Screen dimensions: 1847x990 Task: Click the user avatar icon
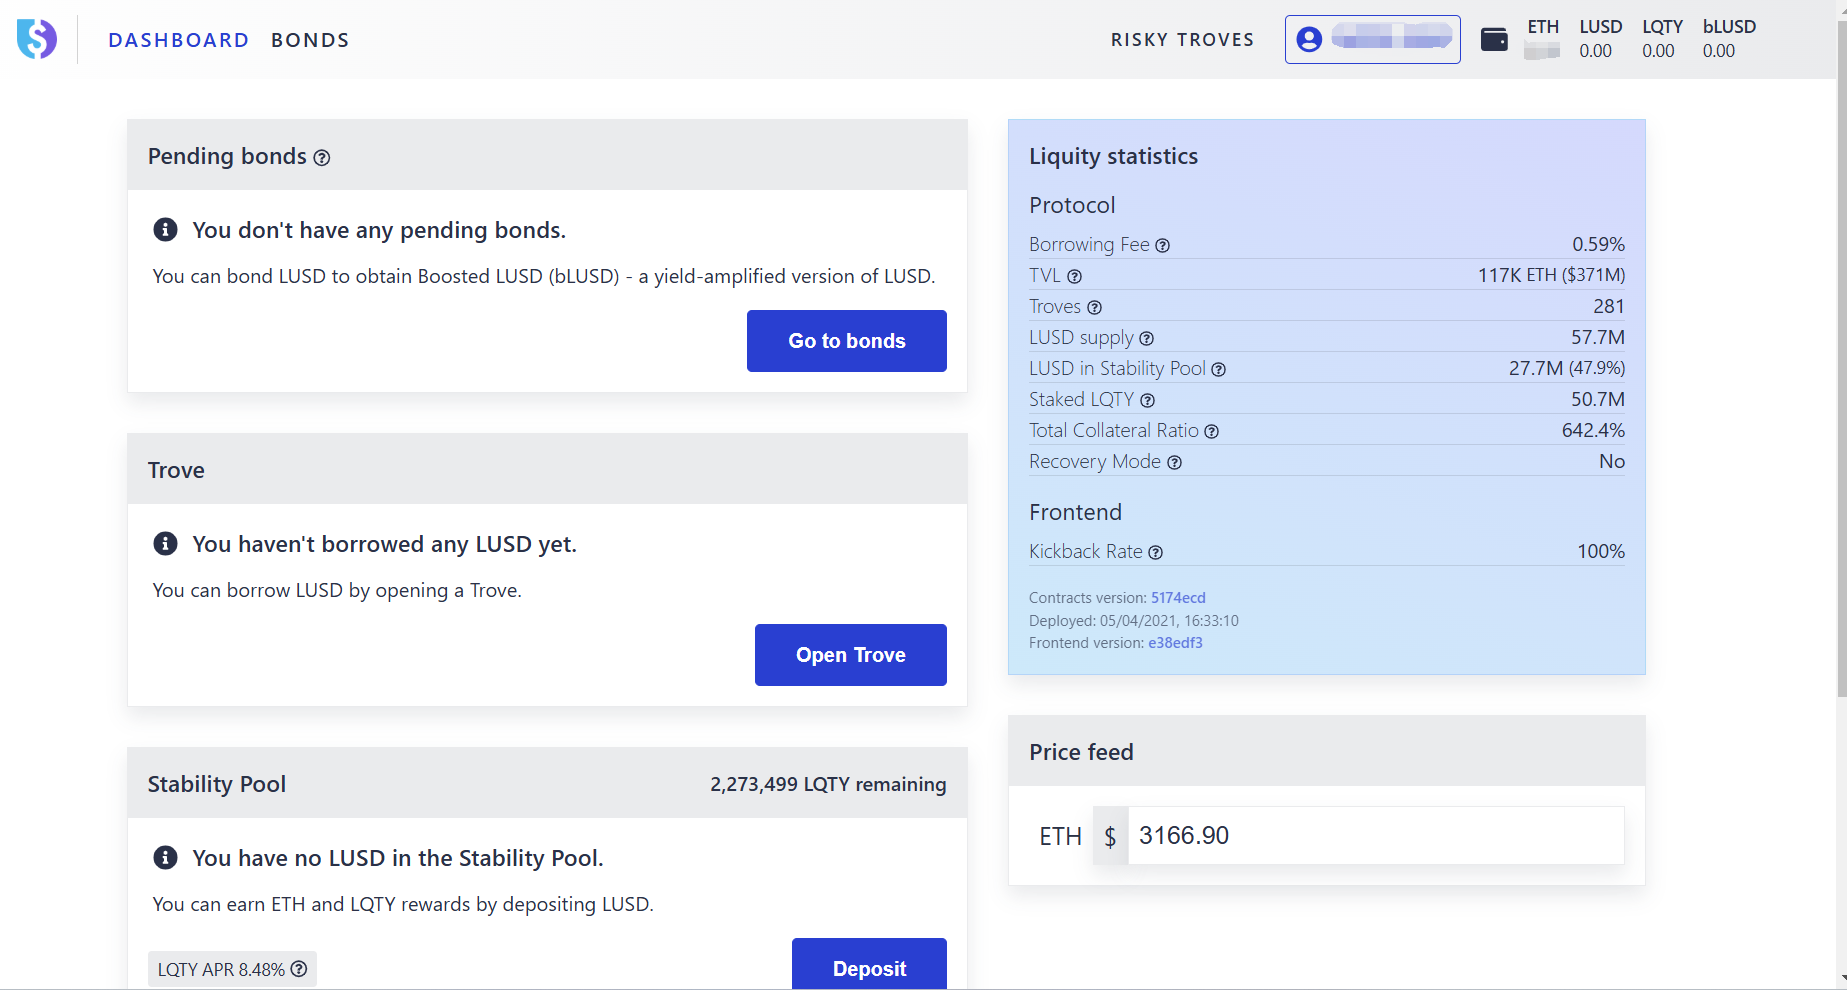click(x=1309, y=39)
